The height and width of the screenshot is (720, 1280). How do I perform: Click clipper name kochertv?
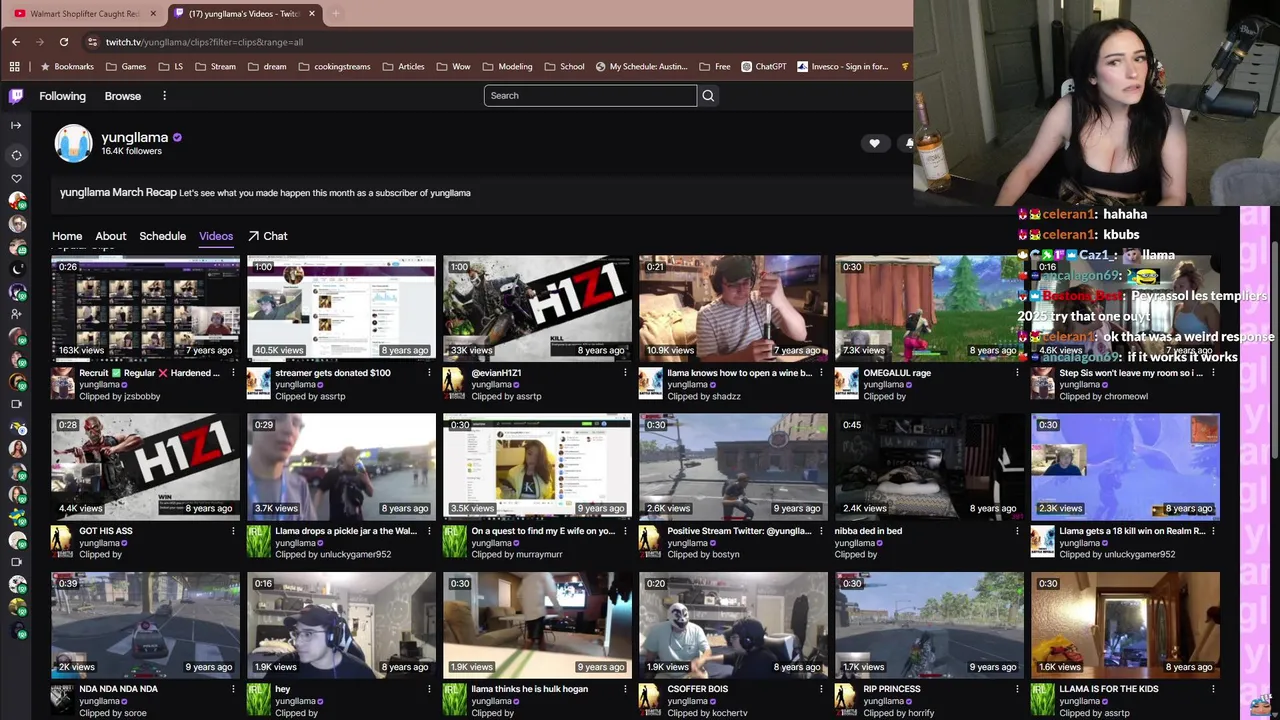click(728, 713)
